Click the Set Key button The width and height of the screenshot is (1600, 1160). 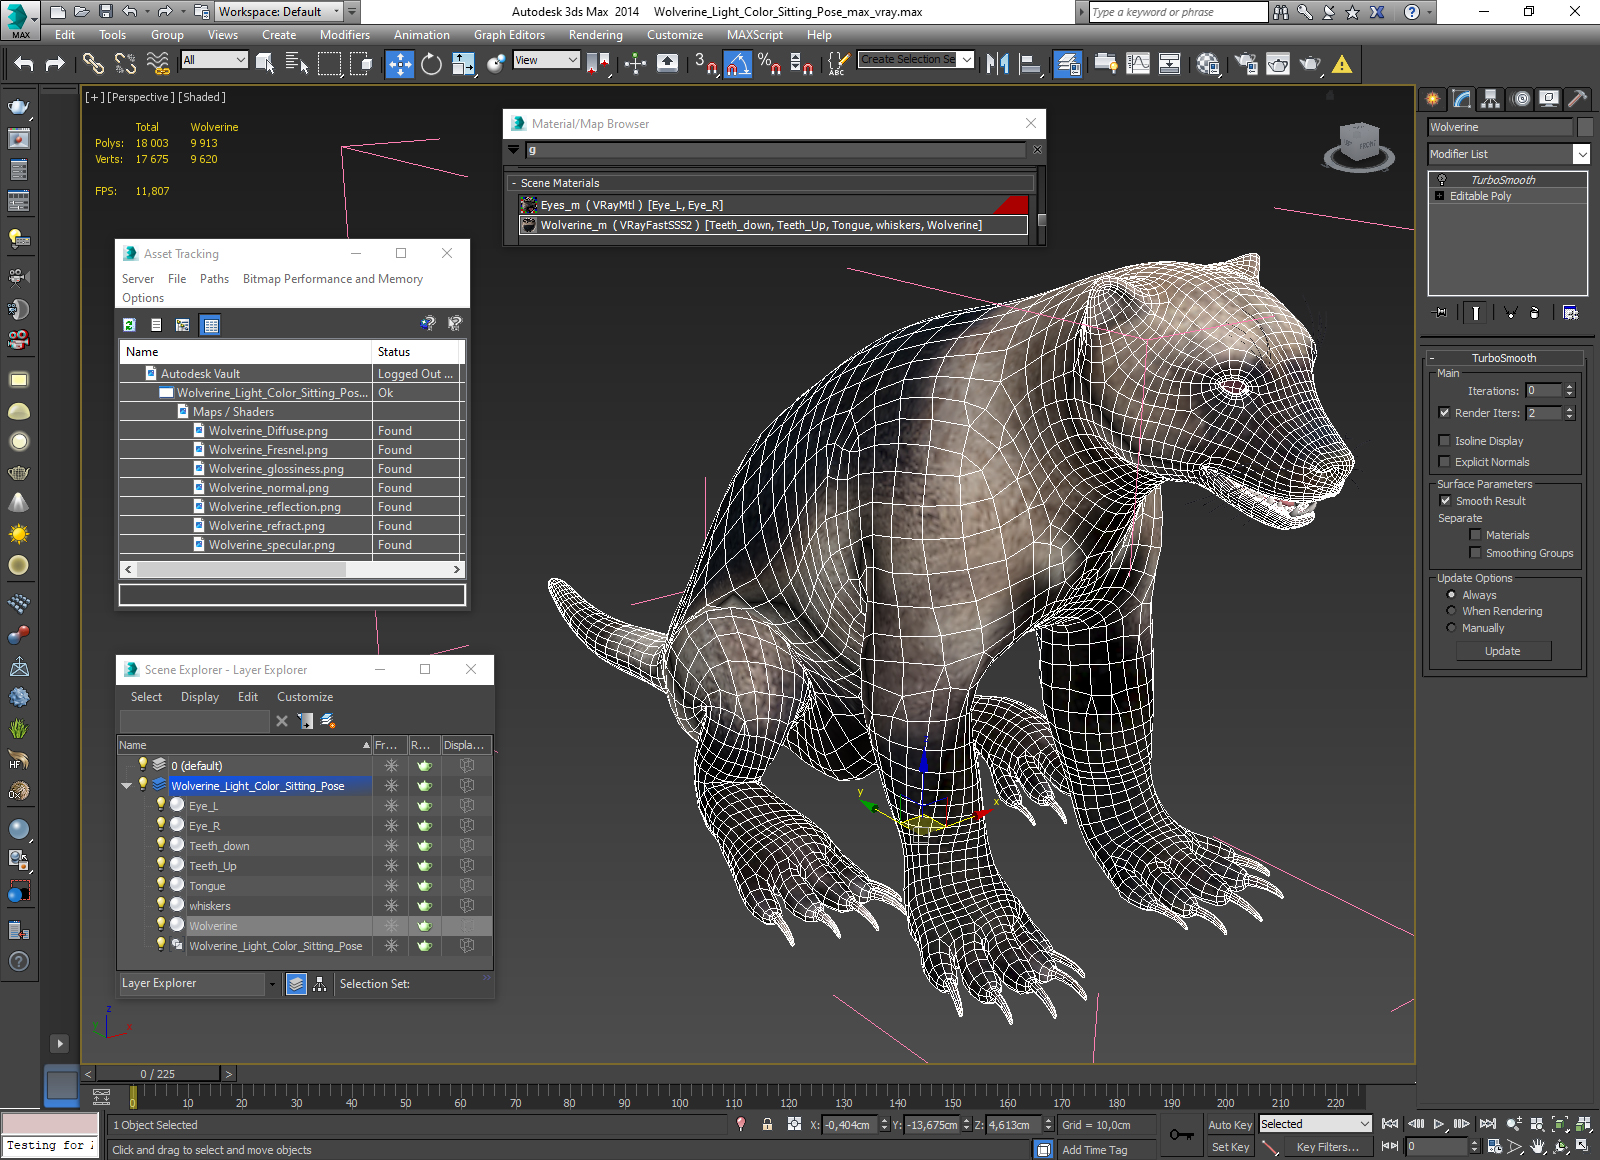pyautogui.click(x=1229, y=1147)
